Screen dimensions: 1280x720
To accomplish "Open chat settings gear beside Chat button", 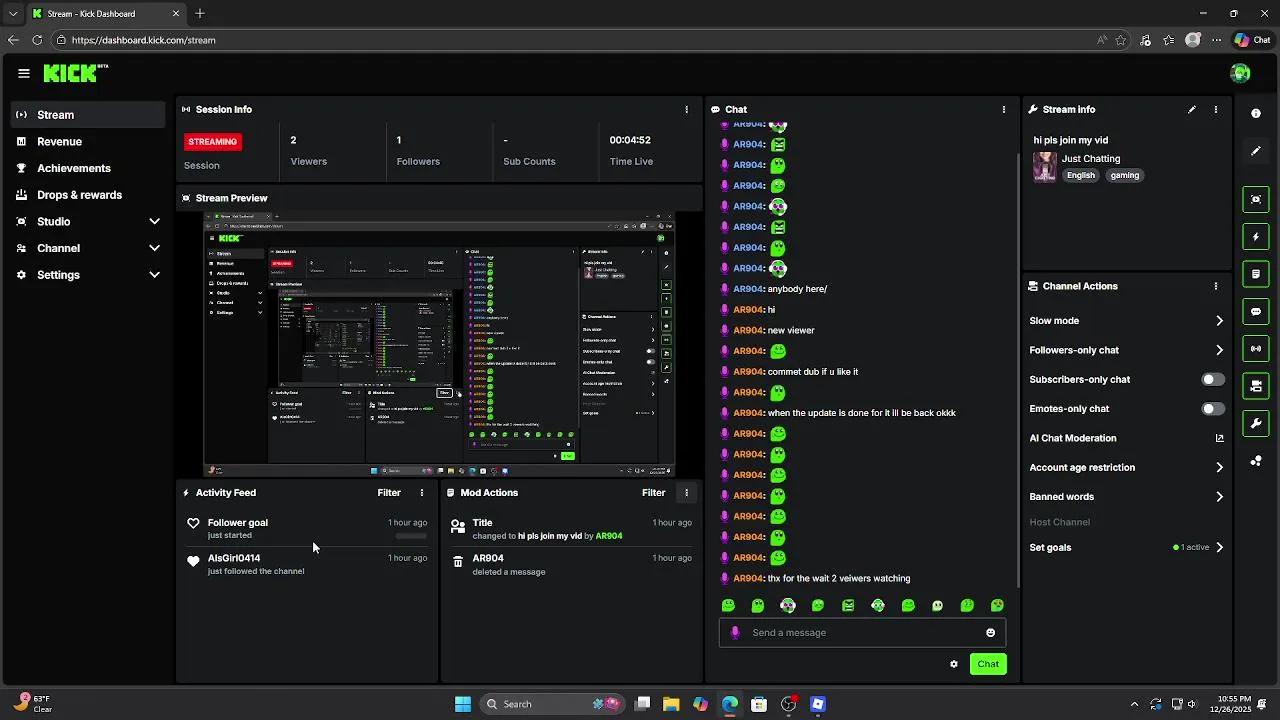I will point(954,664).
